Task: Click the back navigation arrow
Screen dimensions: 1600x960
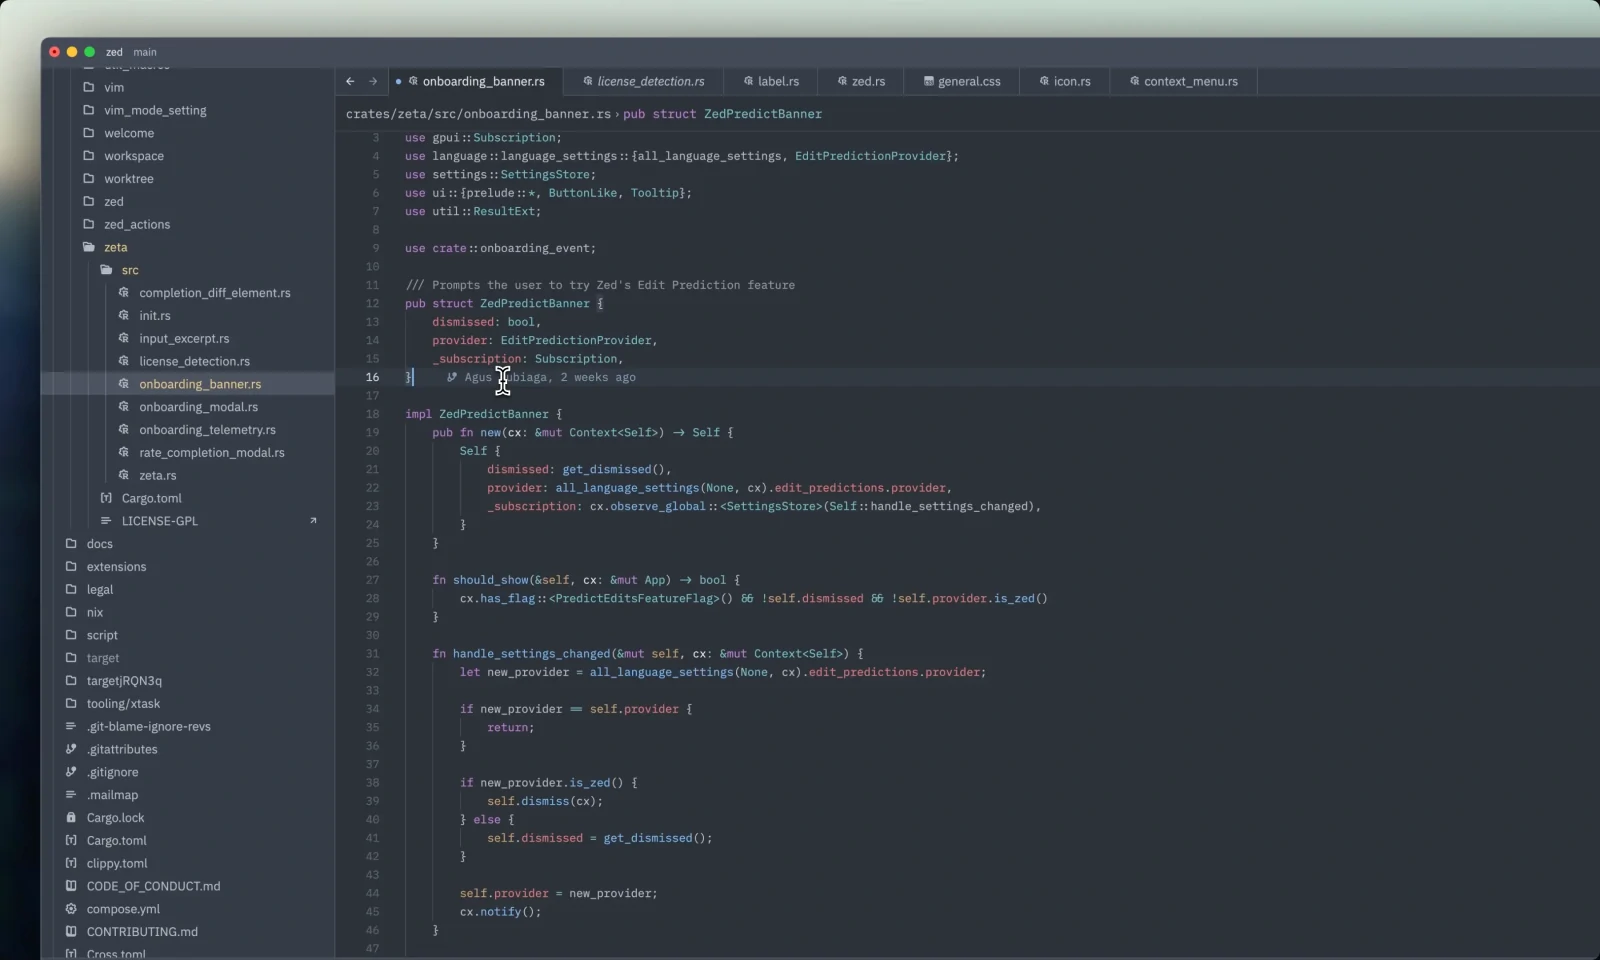Action: (349, 81)
